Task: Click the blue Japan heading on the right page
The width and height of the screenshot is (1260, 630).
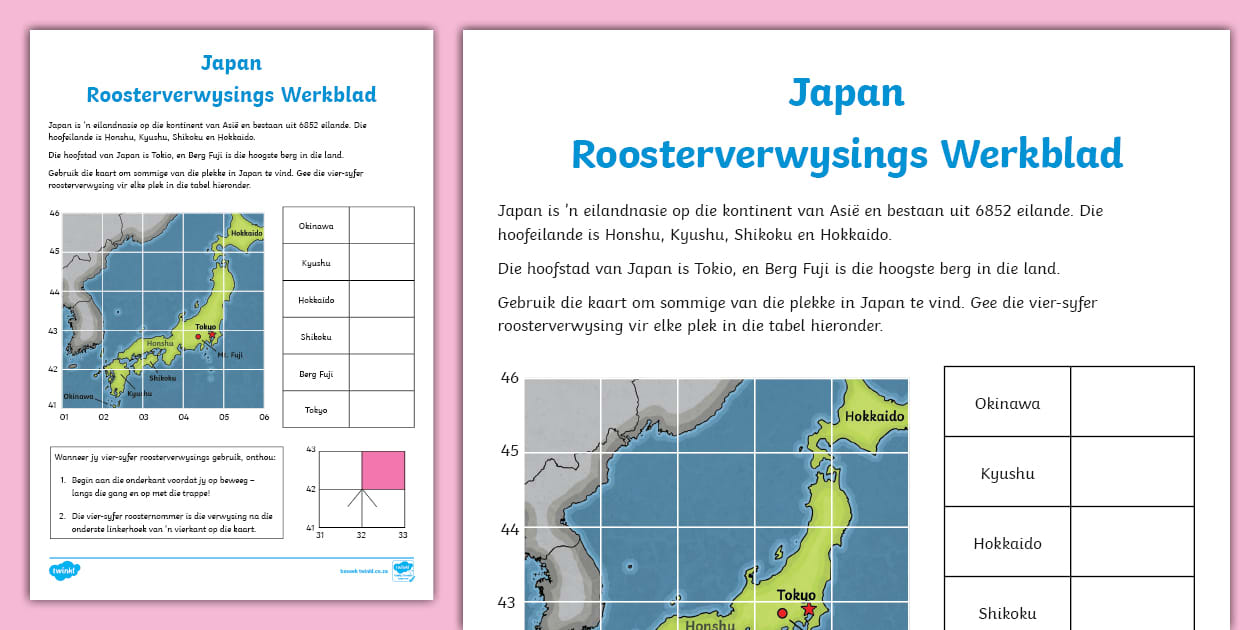Action: pyautogui.click(x=848, y=93)
